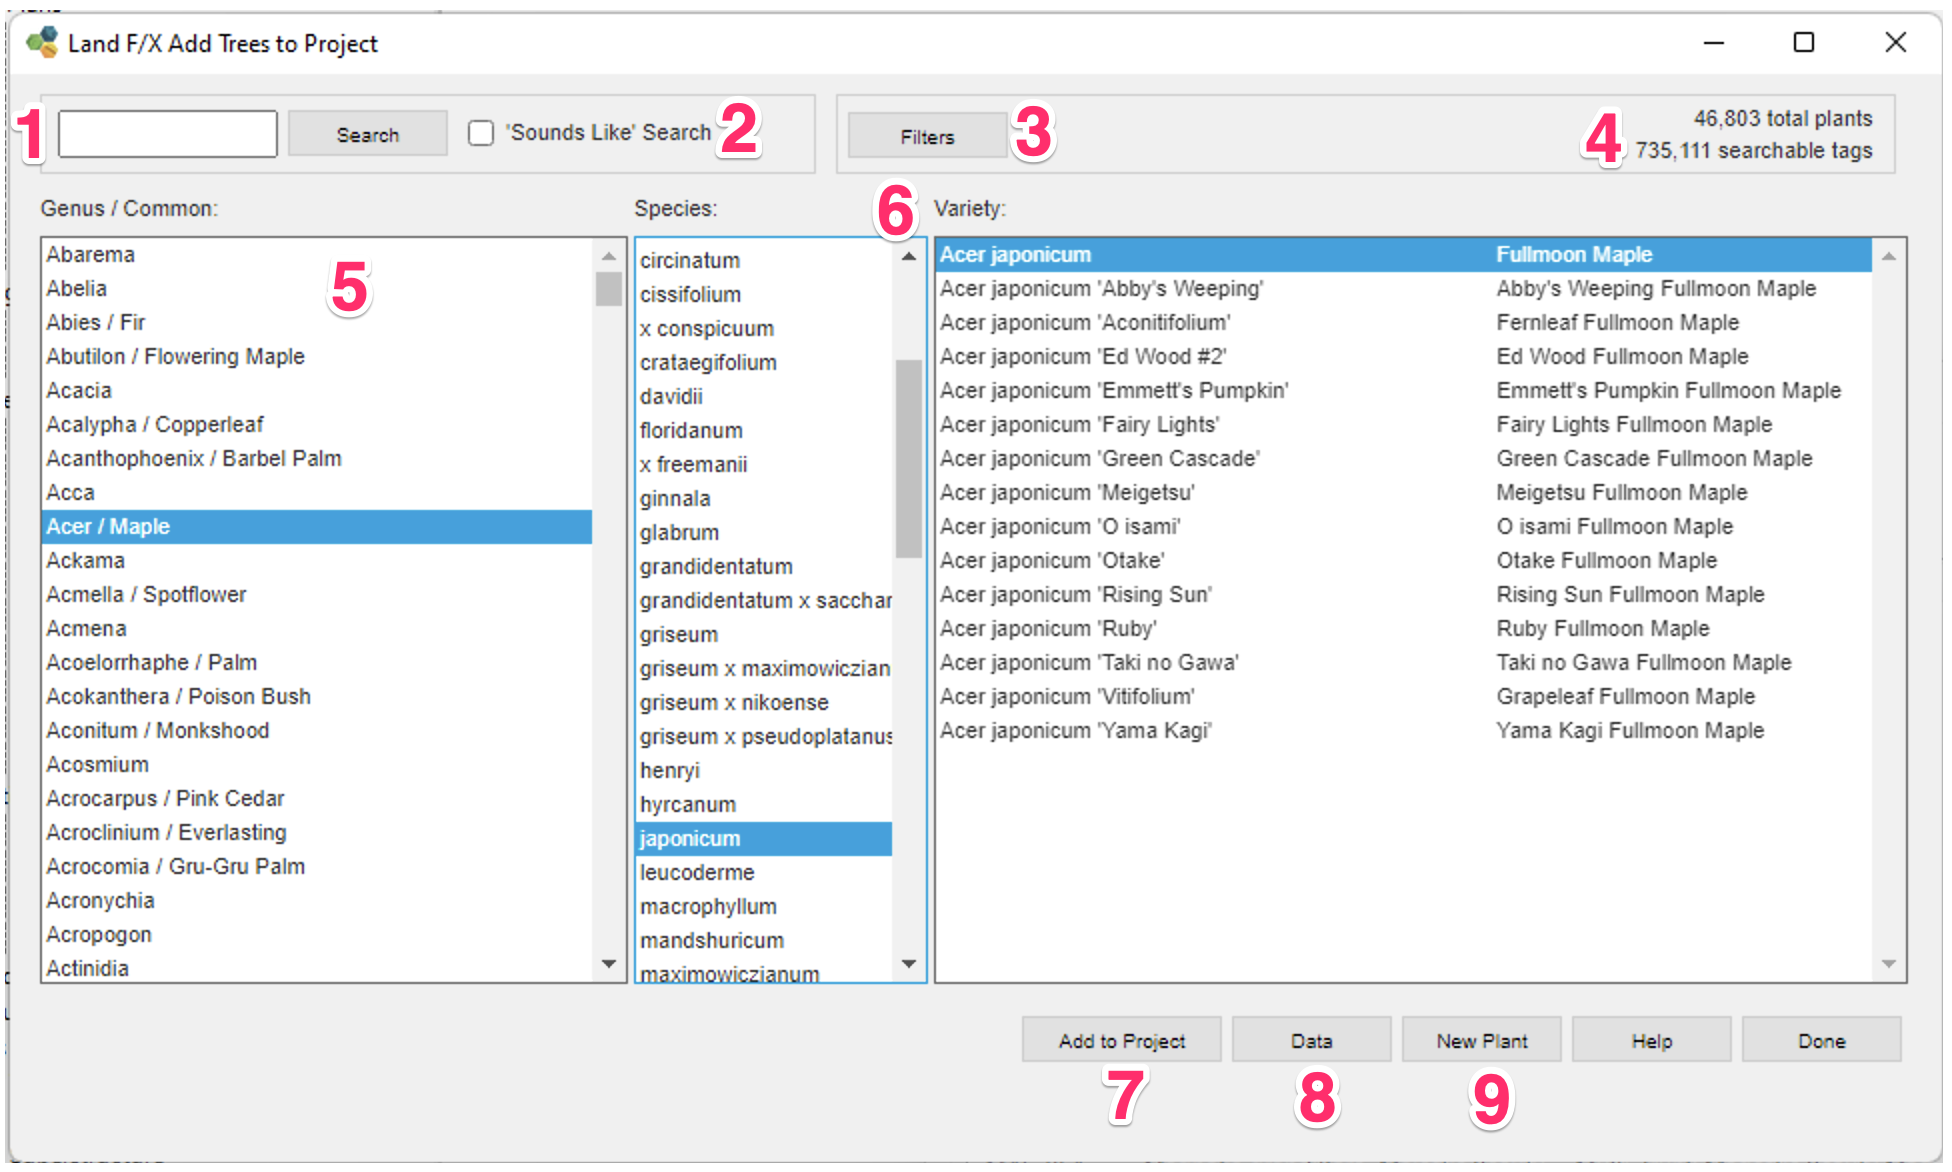Screen dimensions: 1952x1172
Task: Select Aconitum / Monkshood
Action: [x=317, y=731]
